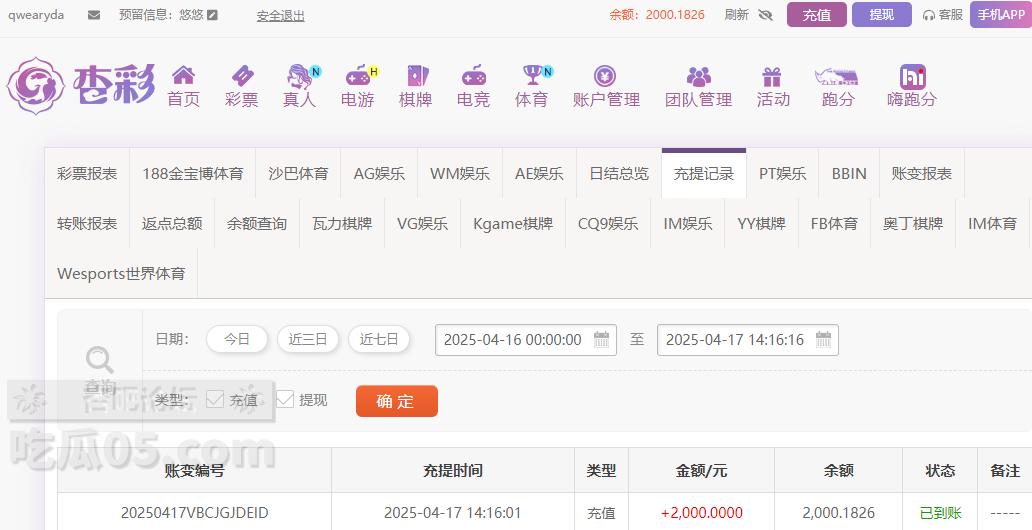The width and height of the screenshot is (1032, 530).
Task: Open the 彩票 lottery ticket icon
Action: (x=242, y=76)
